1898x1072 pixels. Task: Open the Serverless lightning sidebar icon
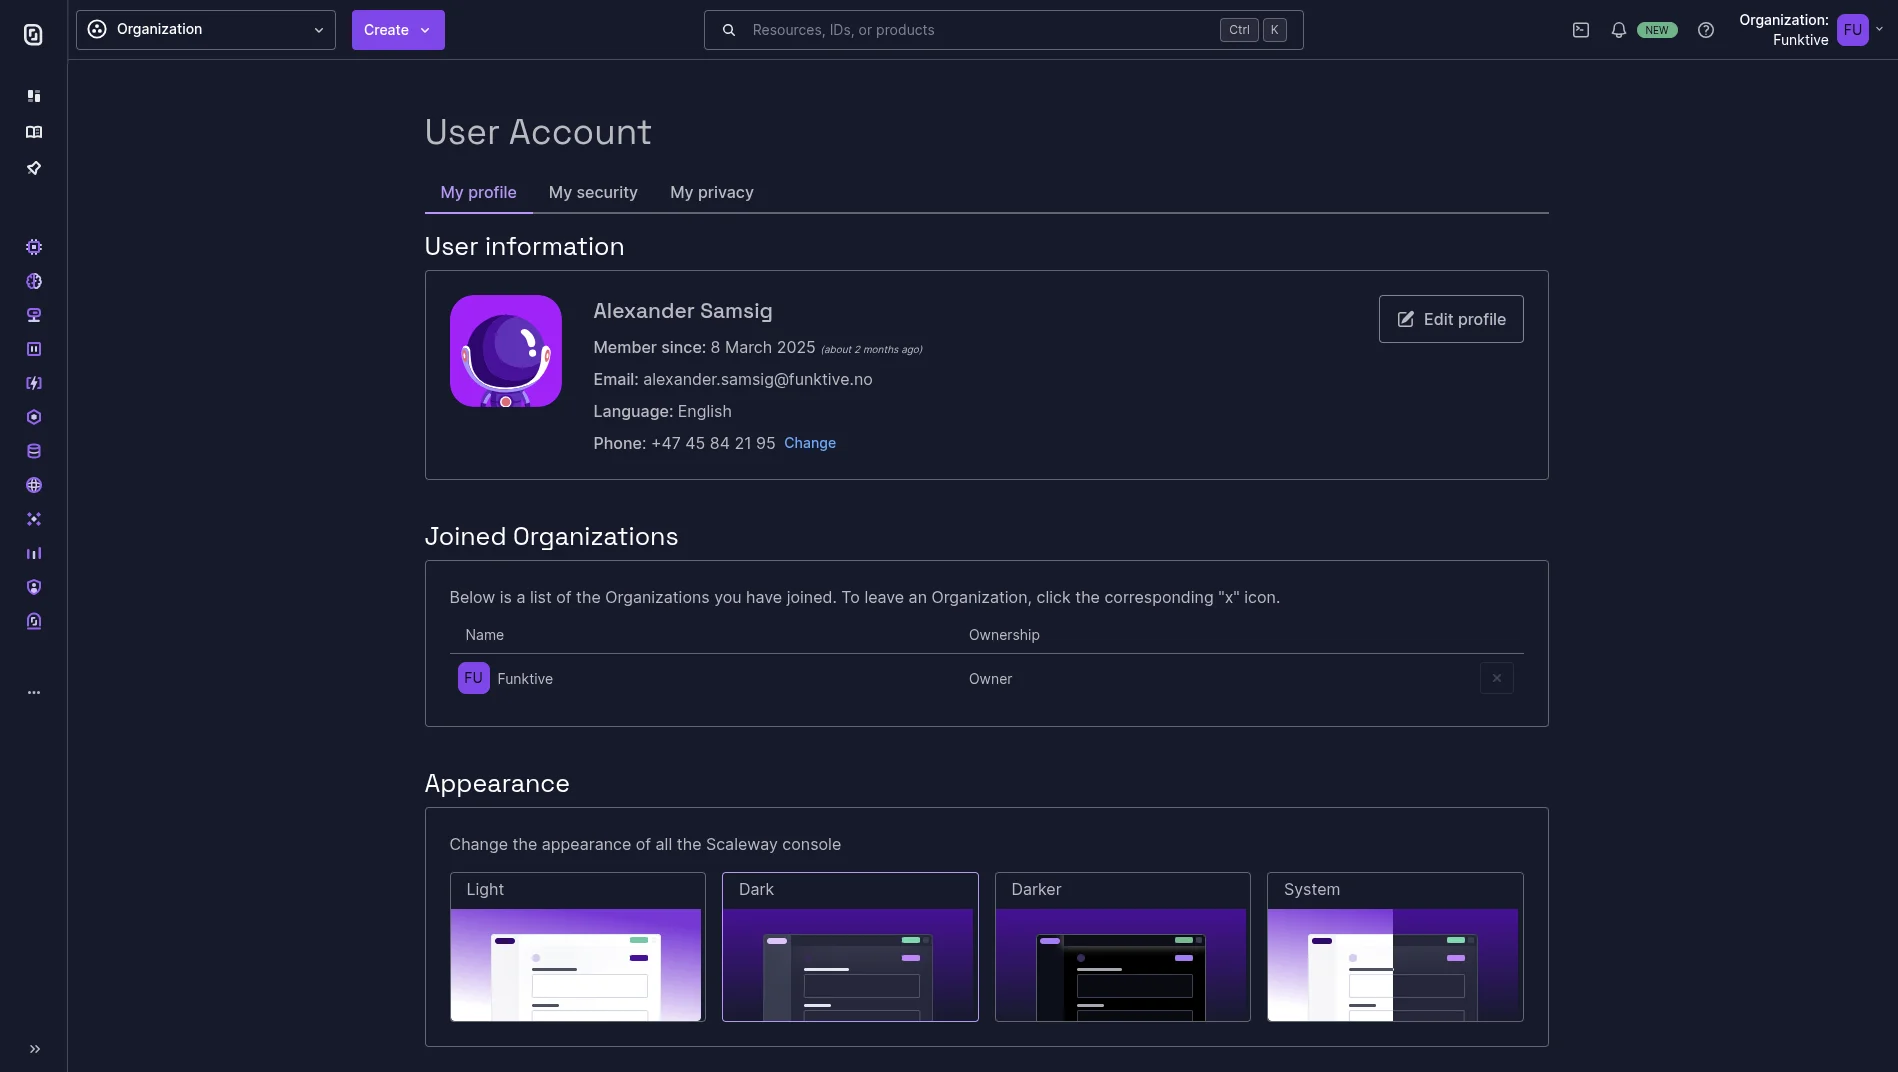tap(34, 383)
